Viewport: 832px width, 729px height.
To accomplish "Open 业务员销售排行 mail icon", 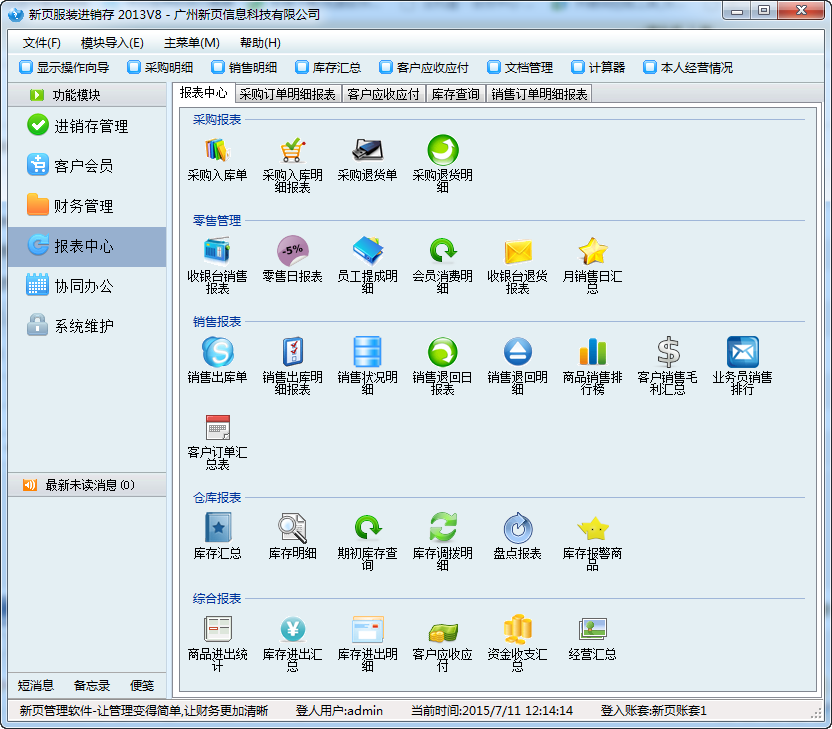I will (742, 352).
